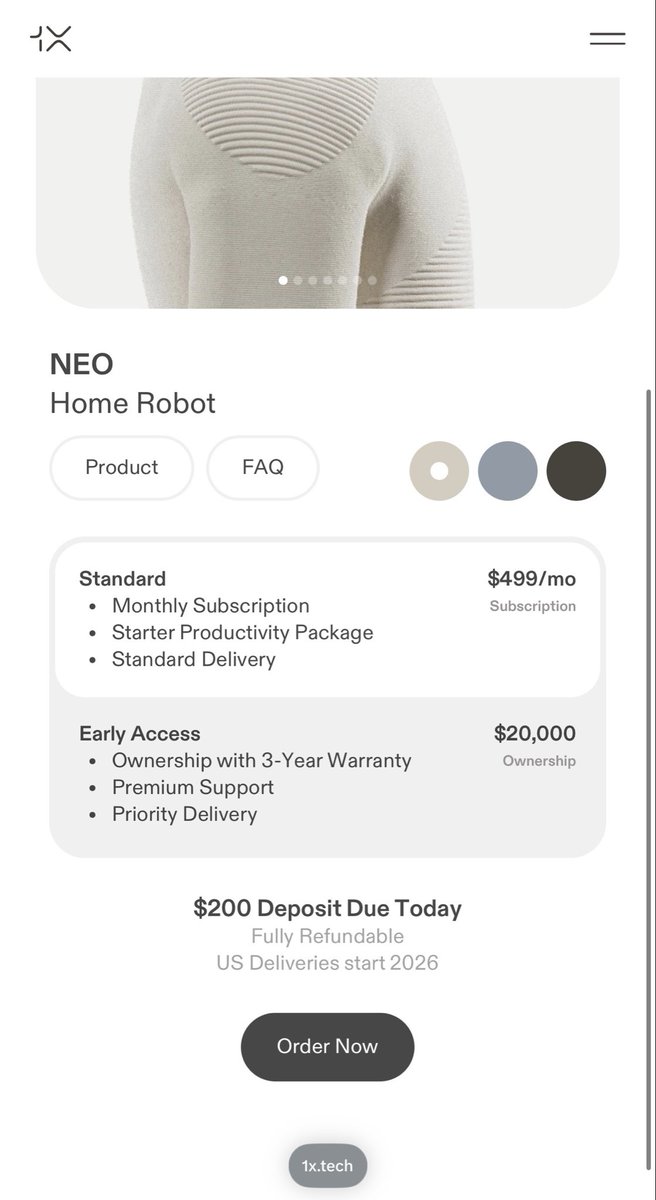Screen dimensions: 656x1200
Task: Jump to the second carousel slide dot
Action: pos(298,280)
